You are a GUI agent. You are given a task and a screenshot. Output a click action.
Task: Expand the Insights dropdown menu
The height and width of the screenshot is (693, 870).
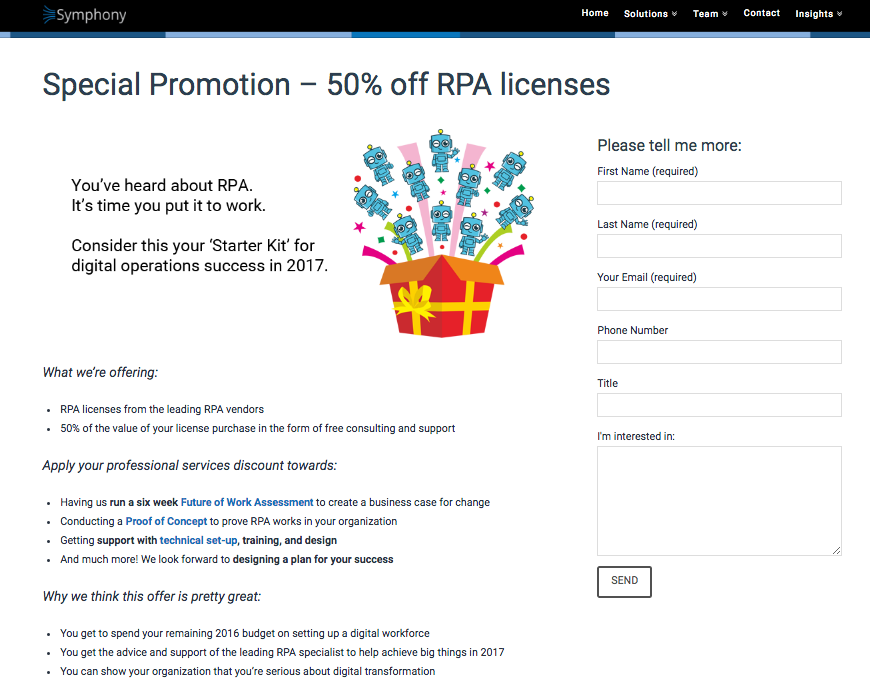[x=818, y=14]
